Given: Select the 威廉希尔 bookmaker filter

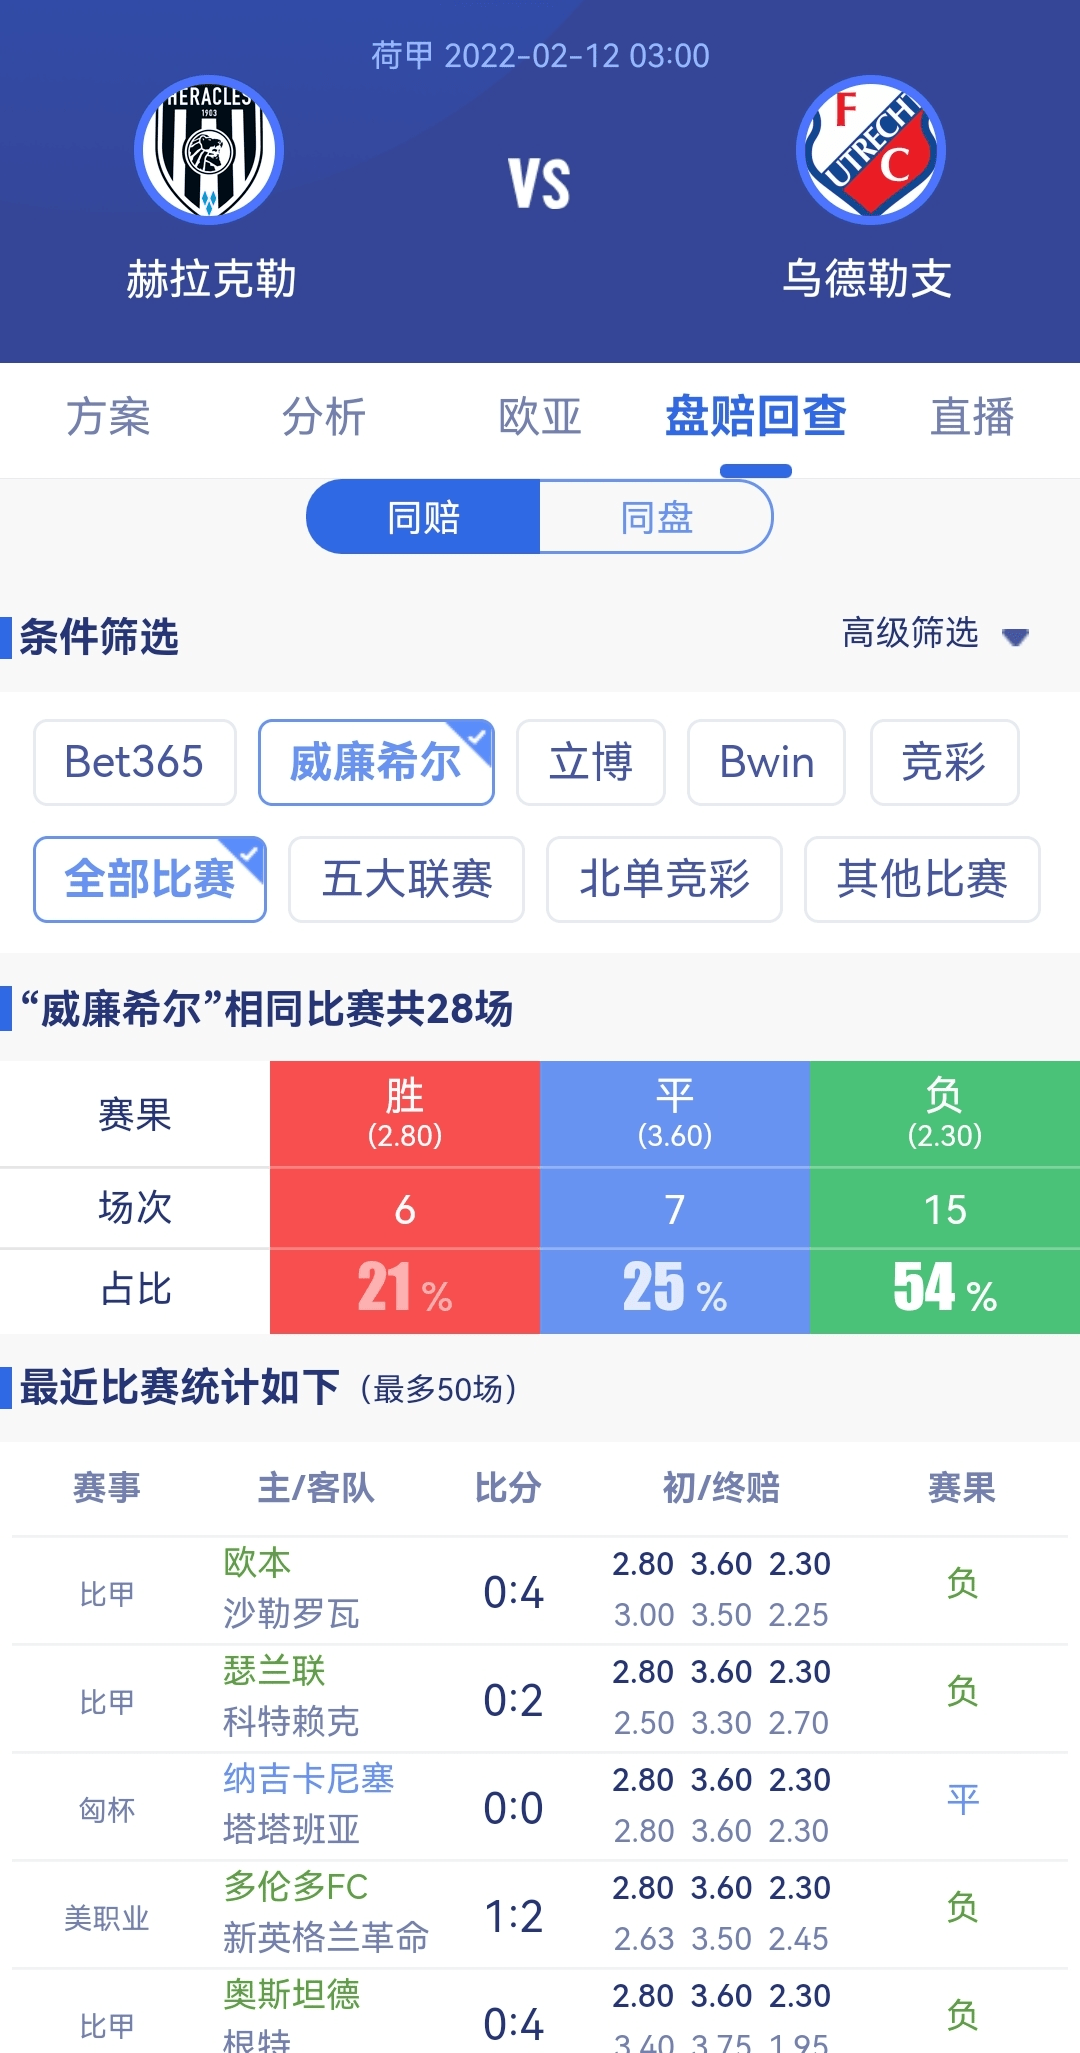Looking at the screenshot, I should 376,762.
